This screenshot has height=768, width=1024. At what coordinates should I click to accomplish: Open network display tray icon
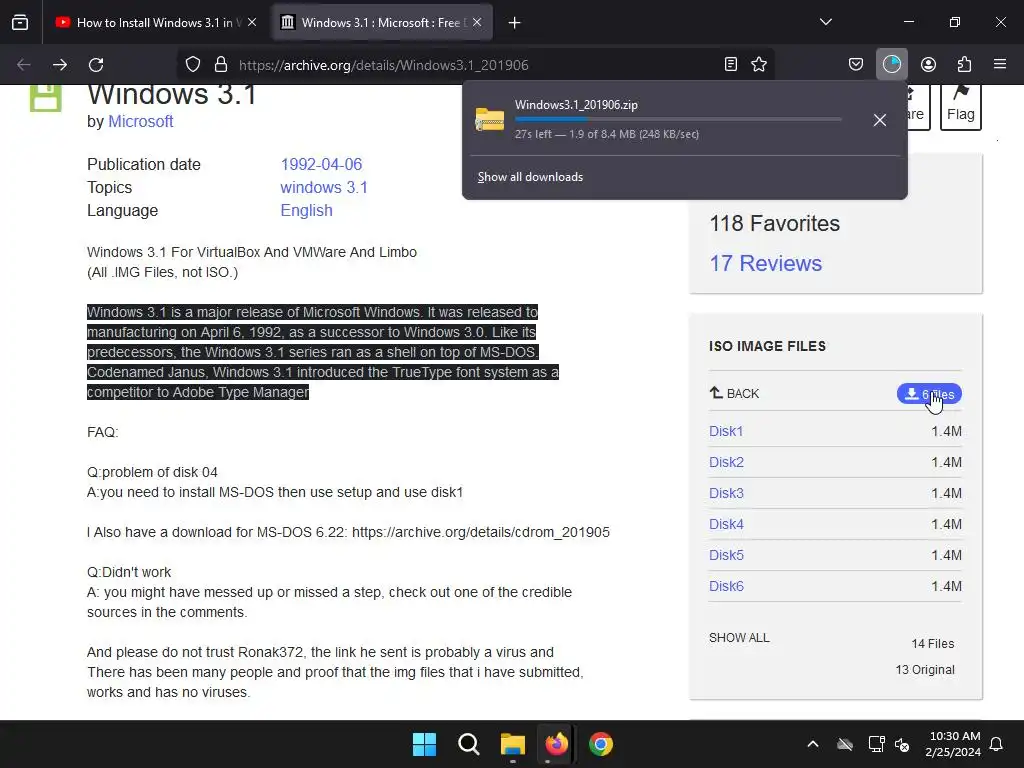point(876,744)
